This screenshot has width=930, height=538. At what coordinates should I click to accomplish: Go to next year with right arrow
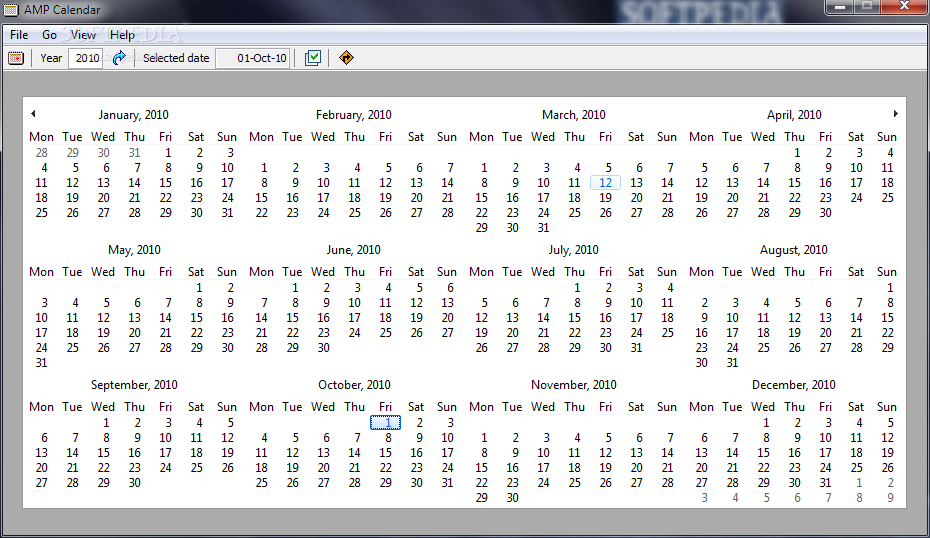coord(896,113)
